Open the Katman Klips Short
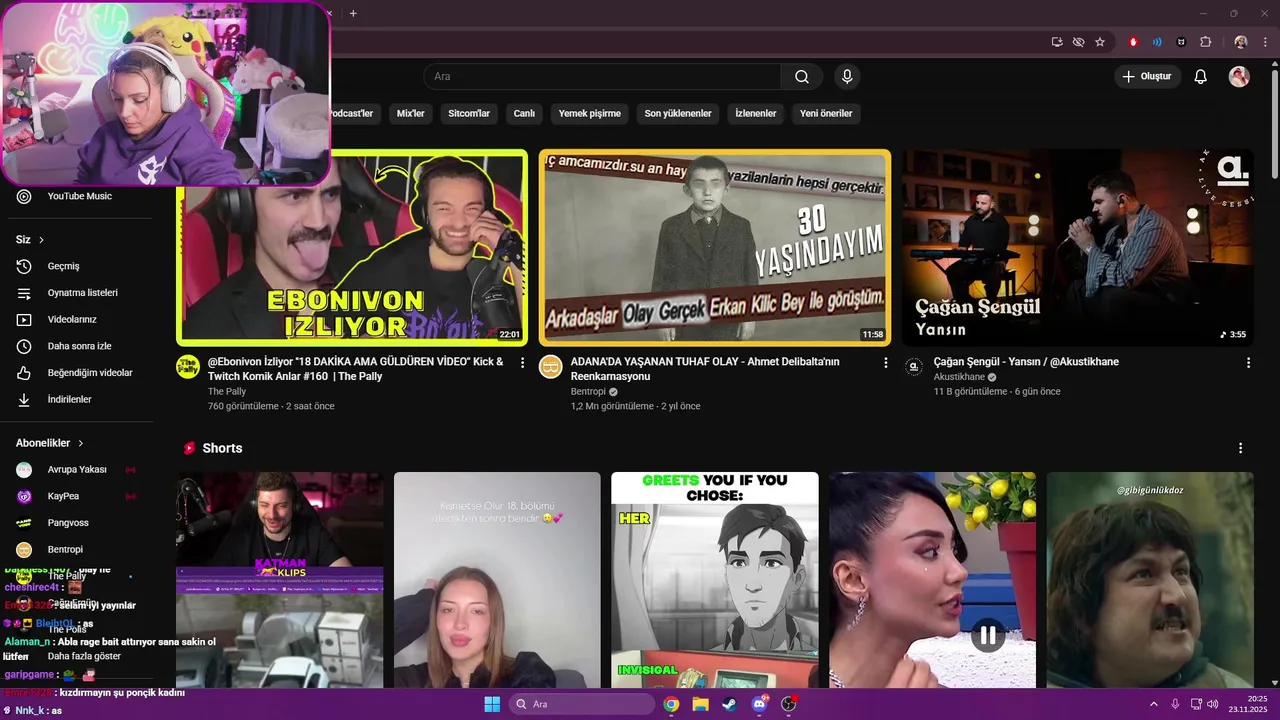Screen dimensions: 1280x720 click(x=280, y=580)
